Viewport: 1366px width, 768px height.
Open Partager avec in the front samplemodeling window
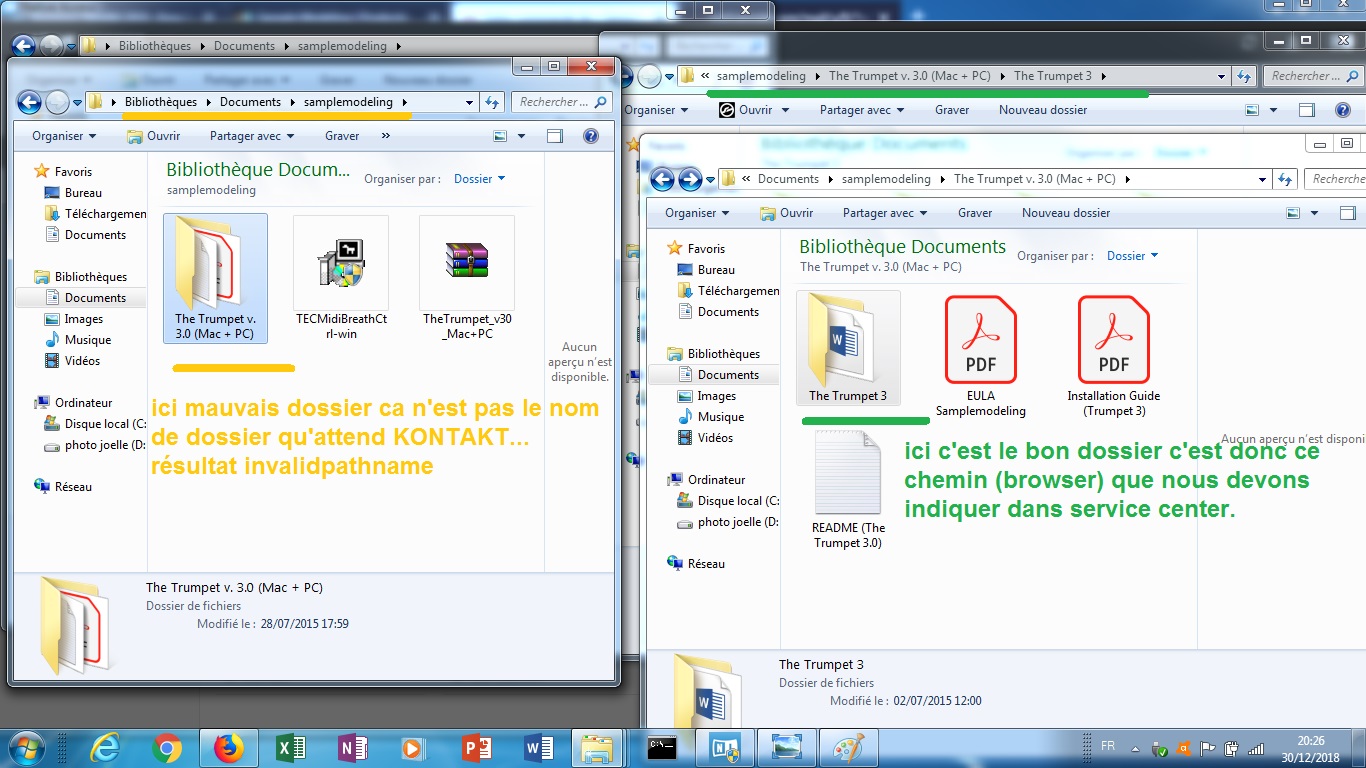click(x=252, y=136)
